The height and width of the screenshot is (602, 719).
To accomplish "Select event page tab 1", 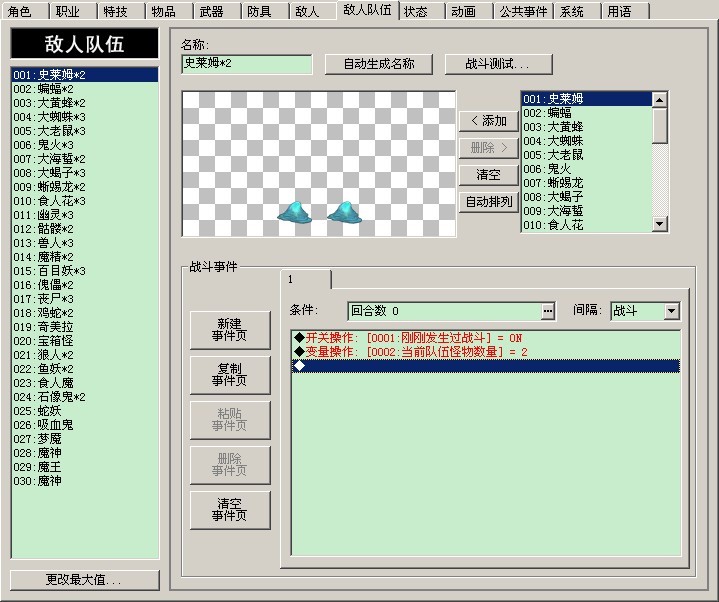I will pos(306,279).
